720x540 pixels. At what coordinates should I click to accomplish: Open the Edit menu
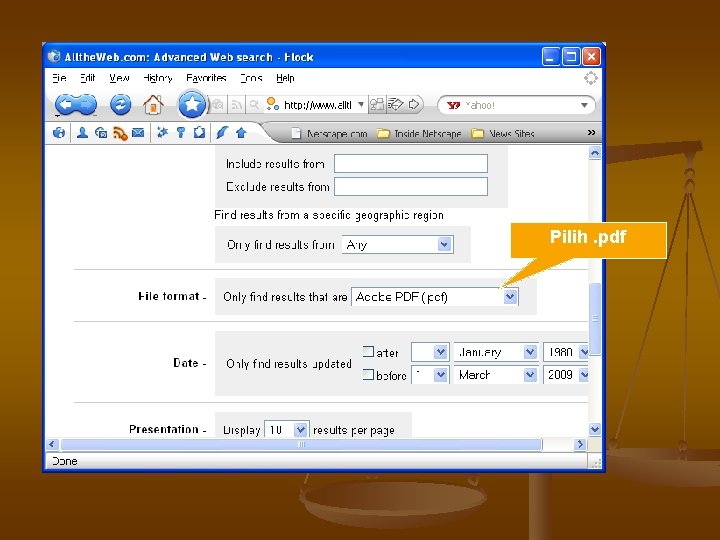(88, 78)
